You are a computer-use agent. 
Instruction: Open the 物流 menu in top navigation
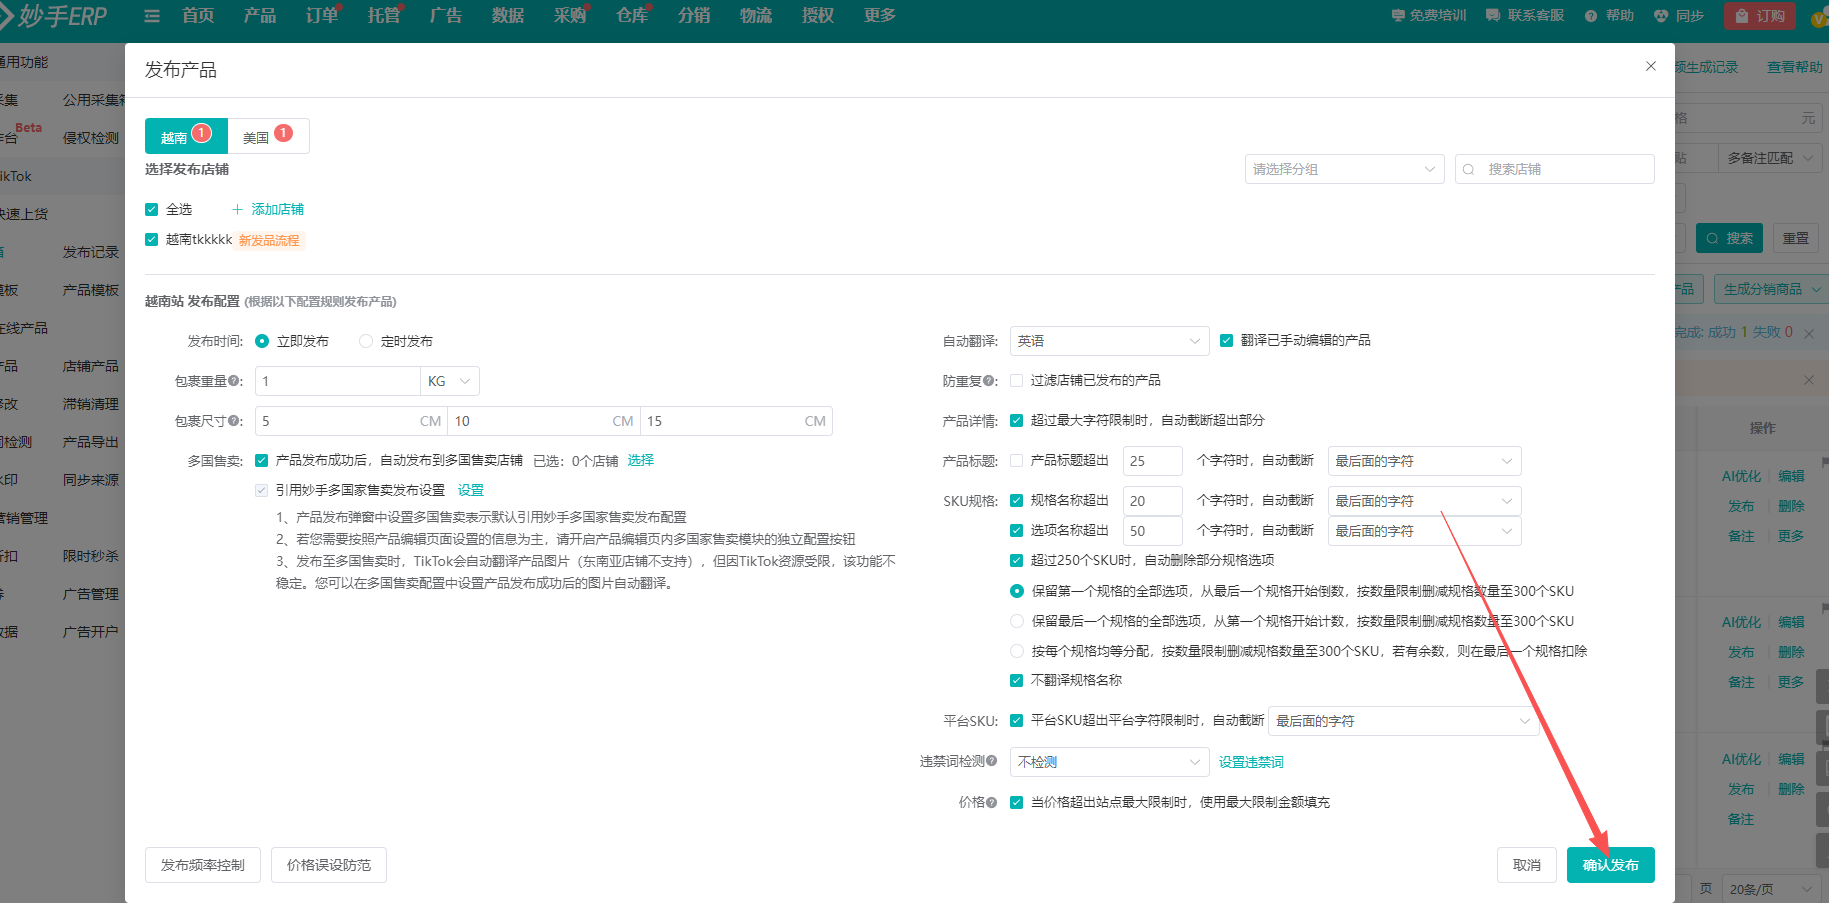point(756,15)
